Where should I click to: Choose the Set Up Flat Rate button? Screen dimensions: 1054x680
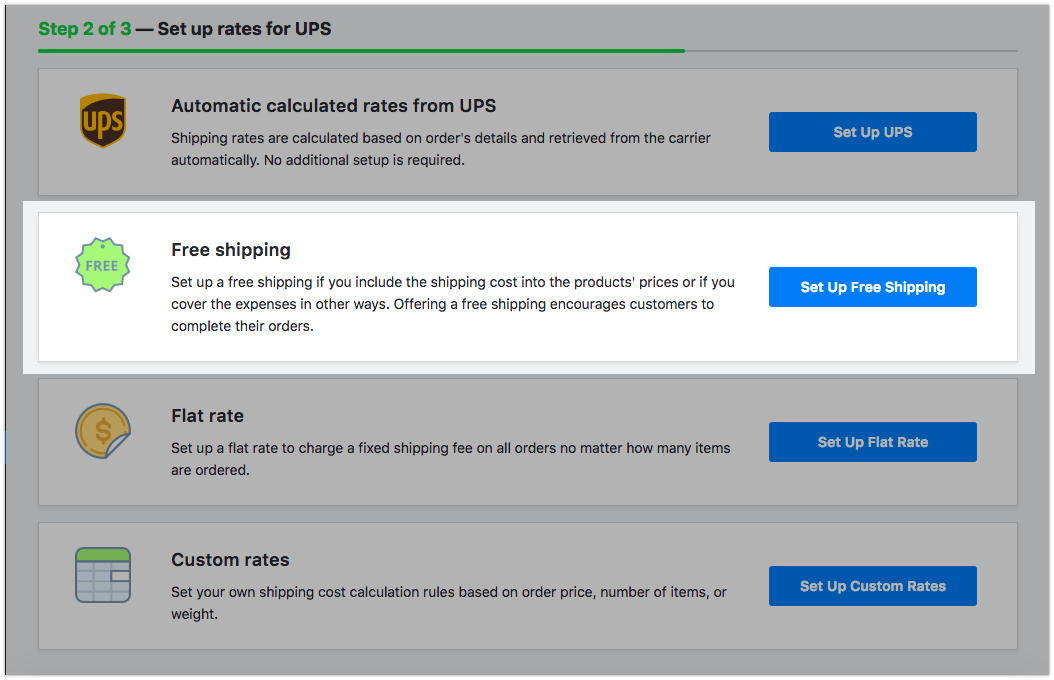872,442
